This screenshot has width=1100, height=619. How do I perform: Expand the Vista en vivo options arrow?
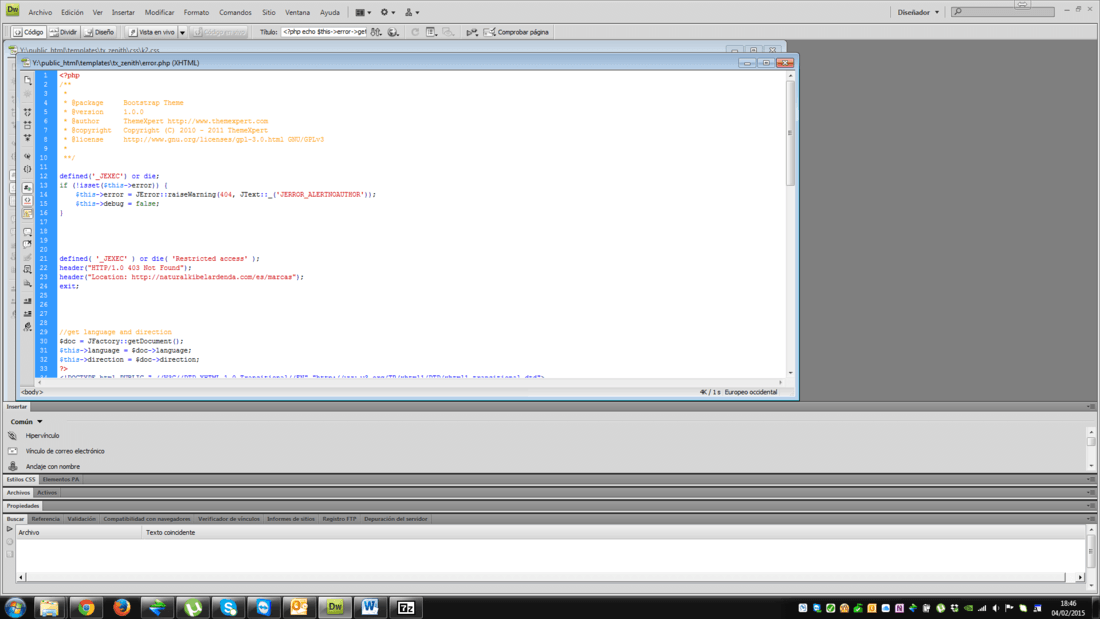tap(182, 32)
